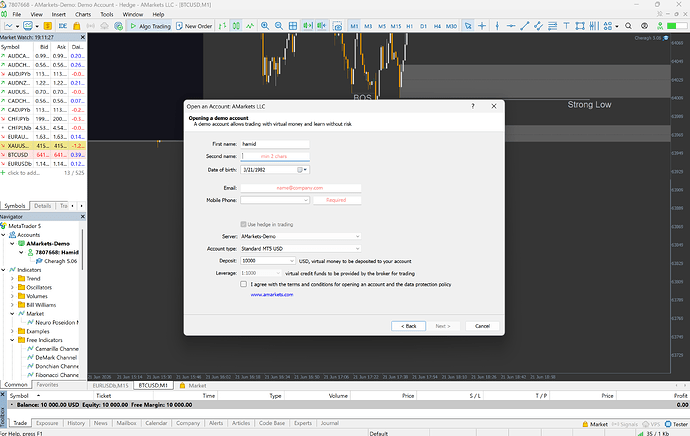Select the crosshair cursor tool
The image size is (690, 436).
tap(482, 26)
